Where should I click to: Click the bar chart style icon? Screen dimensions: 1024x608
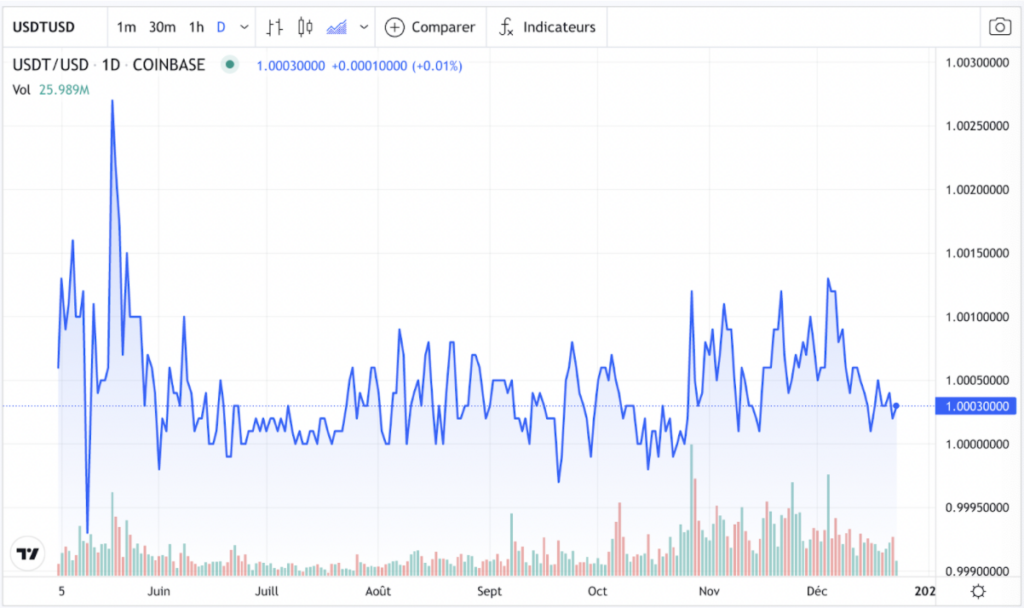coord(275,27)
